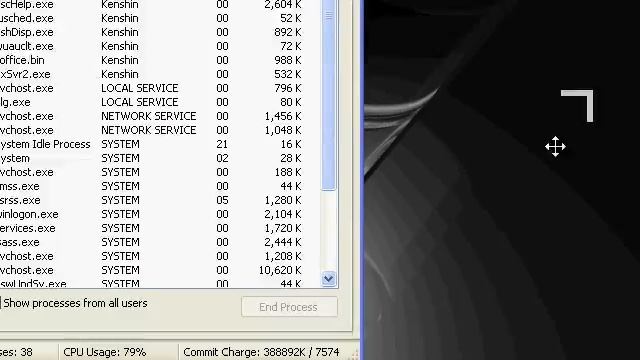
Task: Click the 2,604 K memory value
Action: click(283, 5)
